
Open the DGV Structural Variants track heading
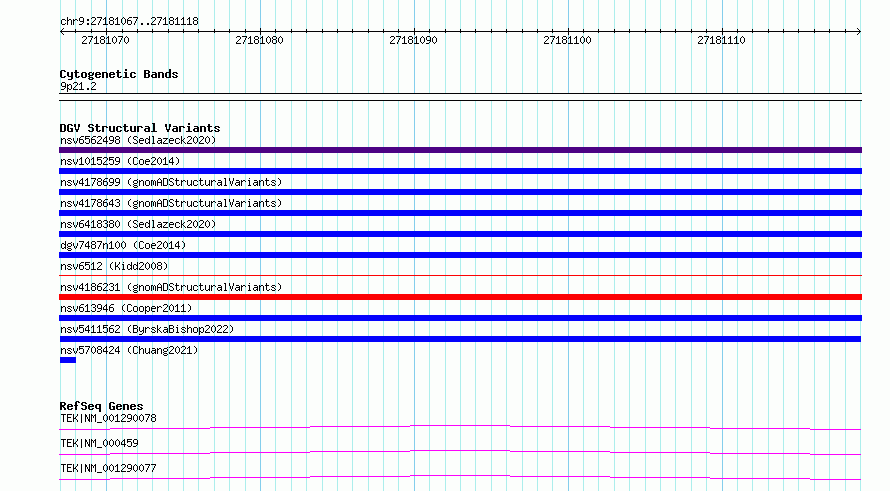(x=140, y=128)
